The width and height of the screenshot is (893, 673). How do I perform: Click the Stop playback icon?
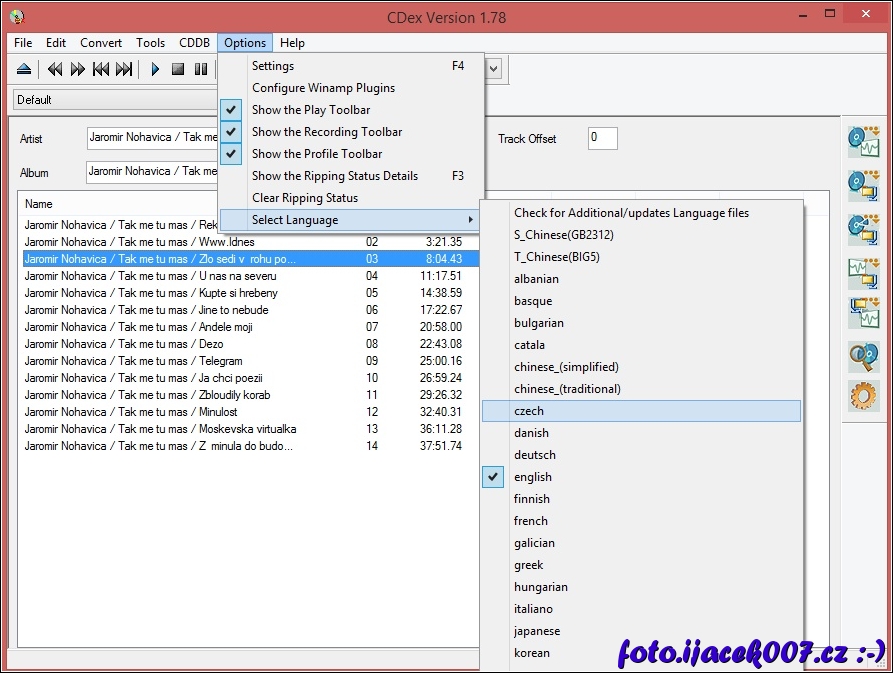pyautogui.click(x=178, y=69)
